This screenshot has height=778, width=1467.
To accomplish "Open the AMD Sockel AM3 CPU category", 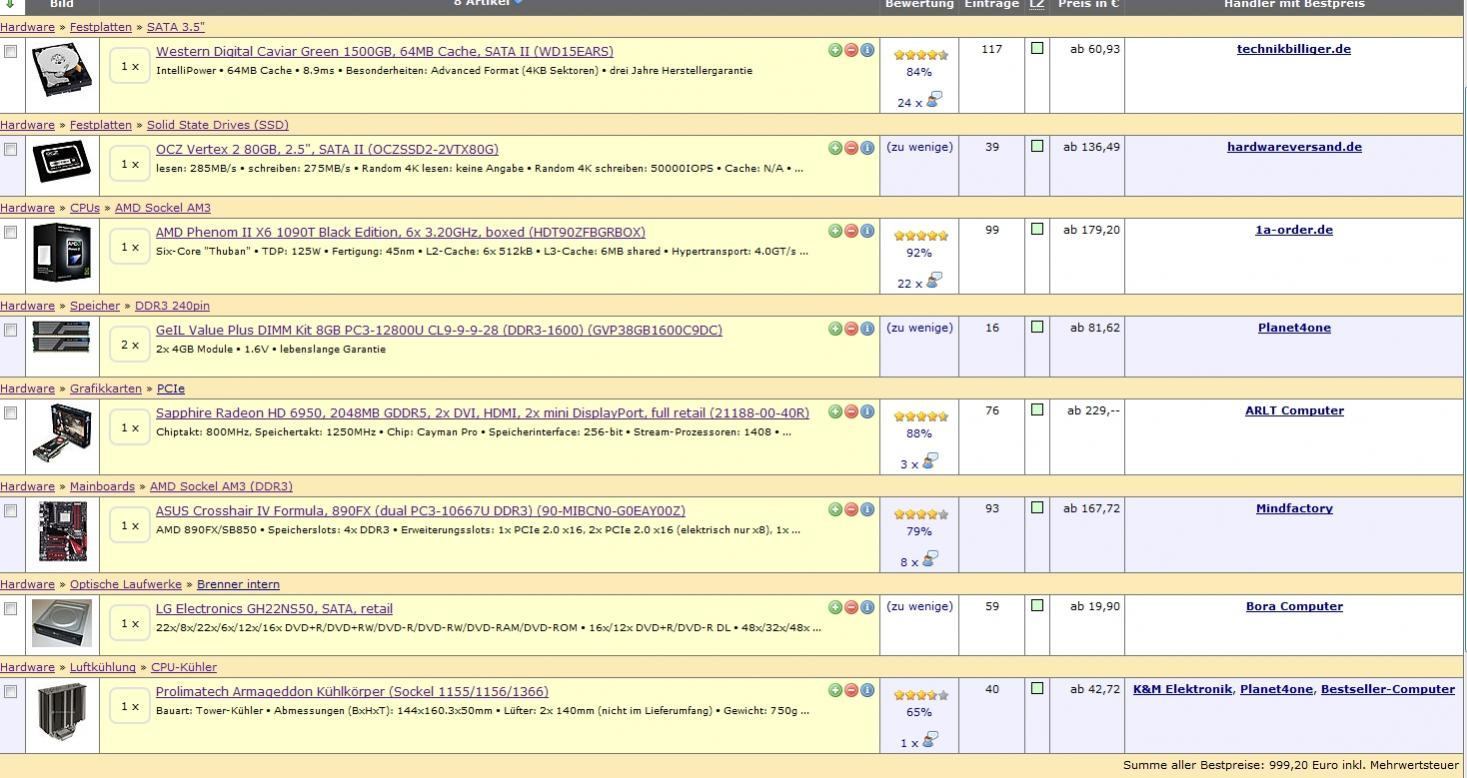I will point(163,208).
